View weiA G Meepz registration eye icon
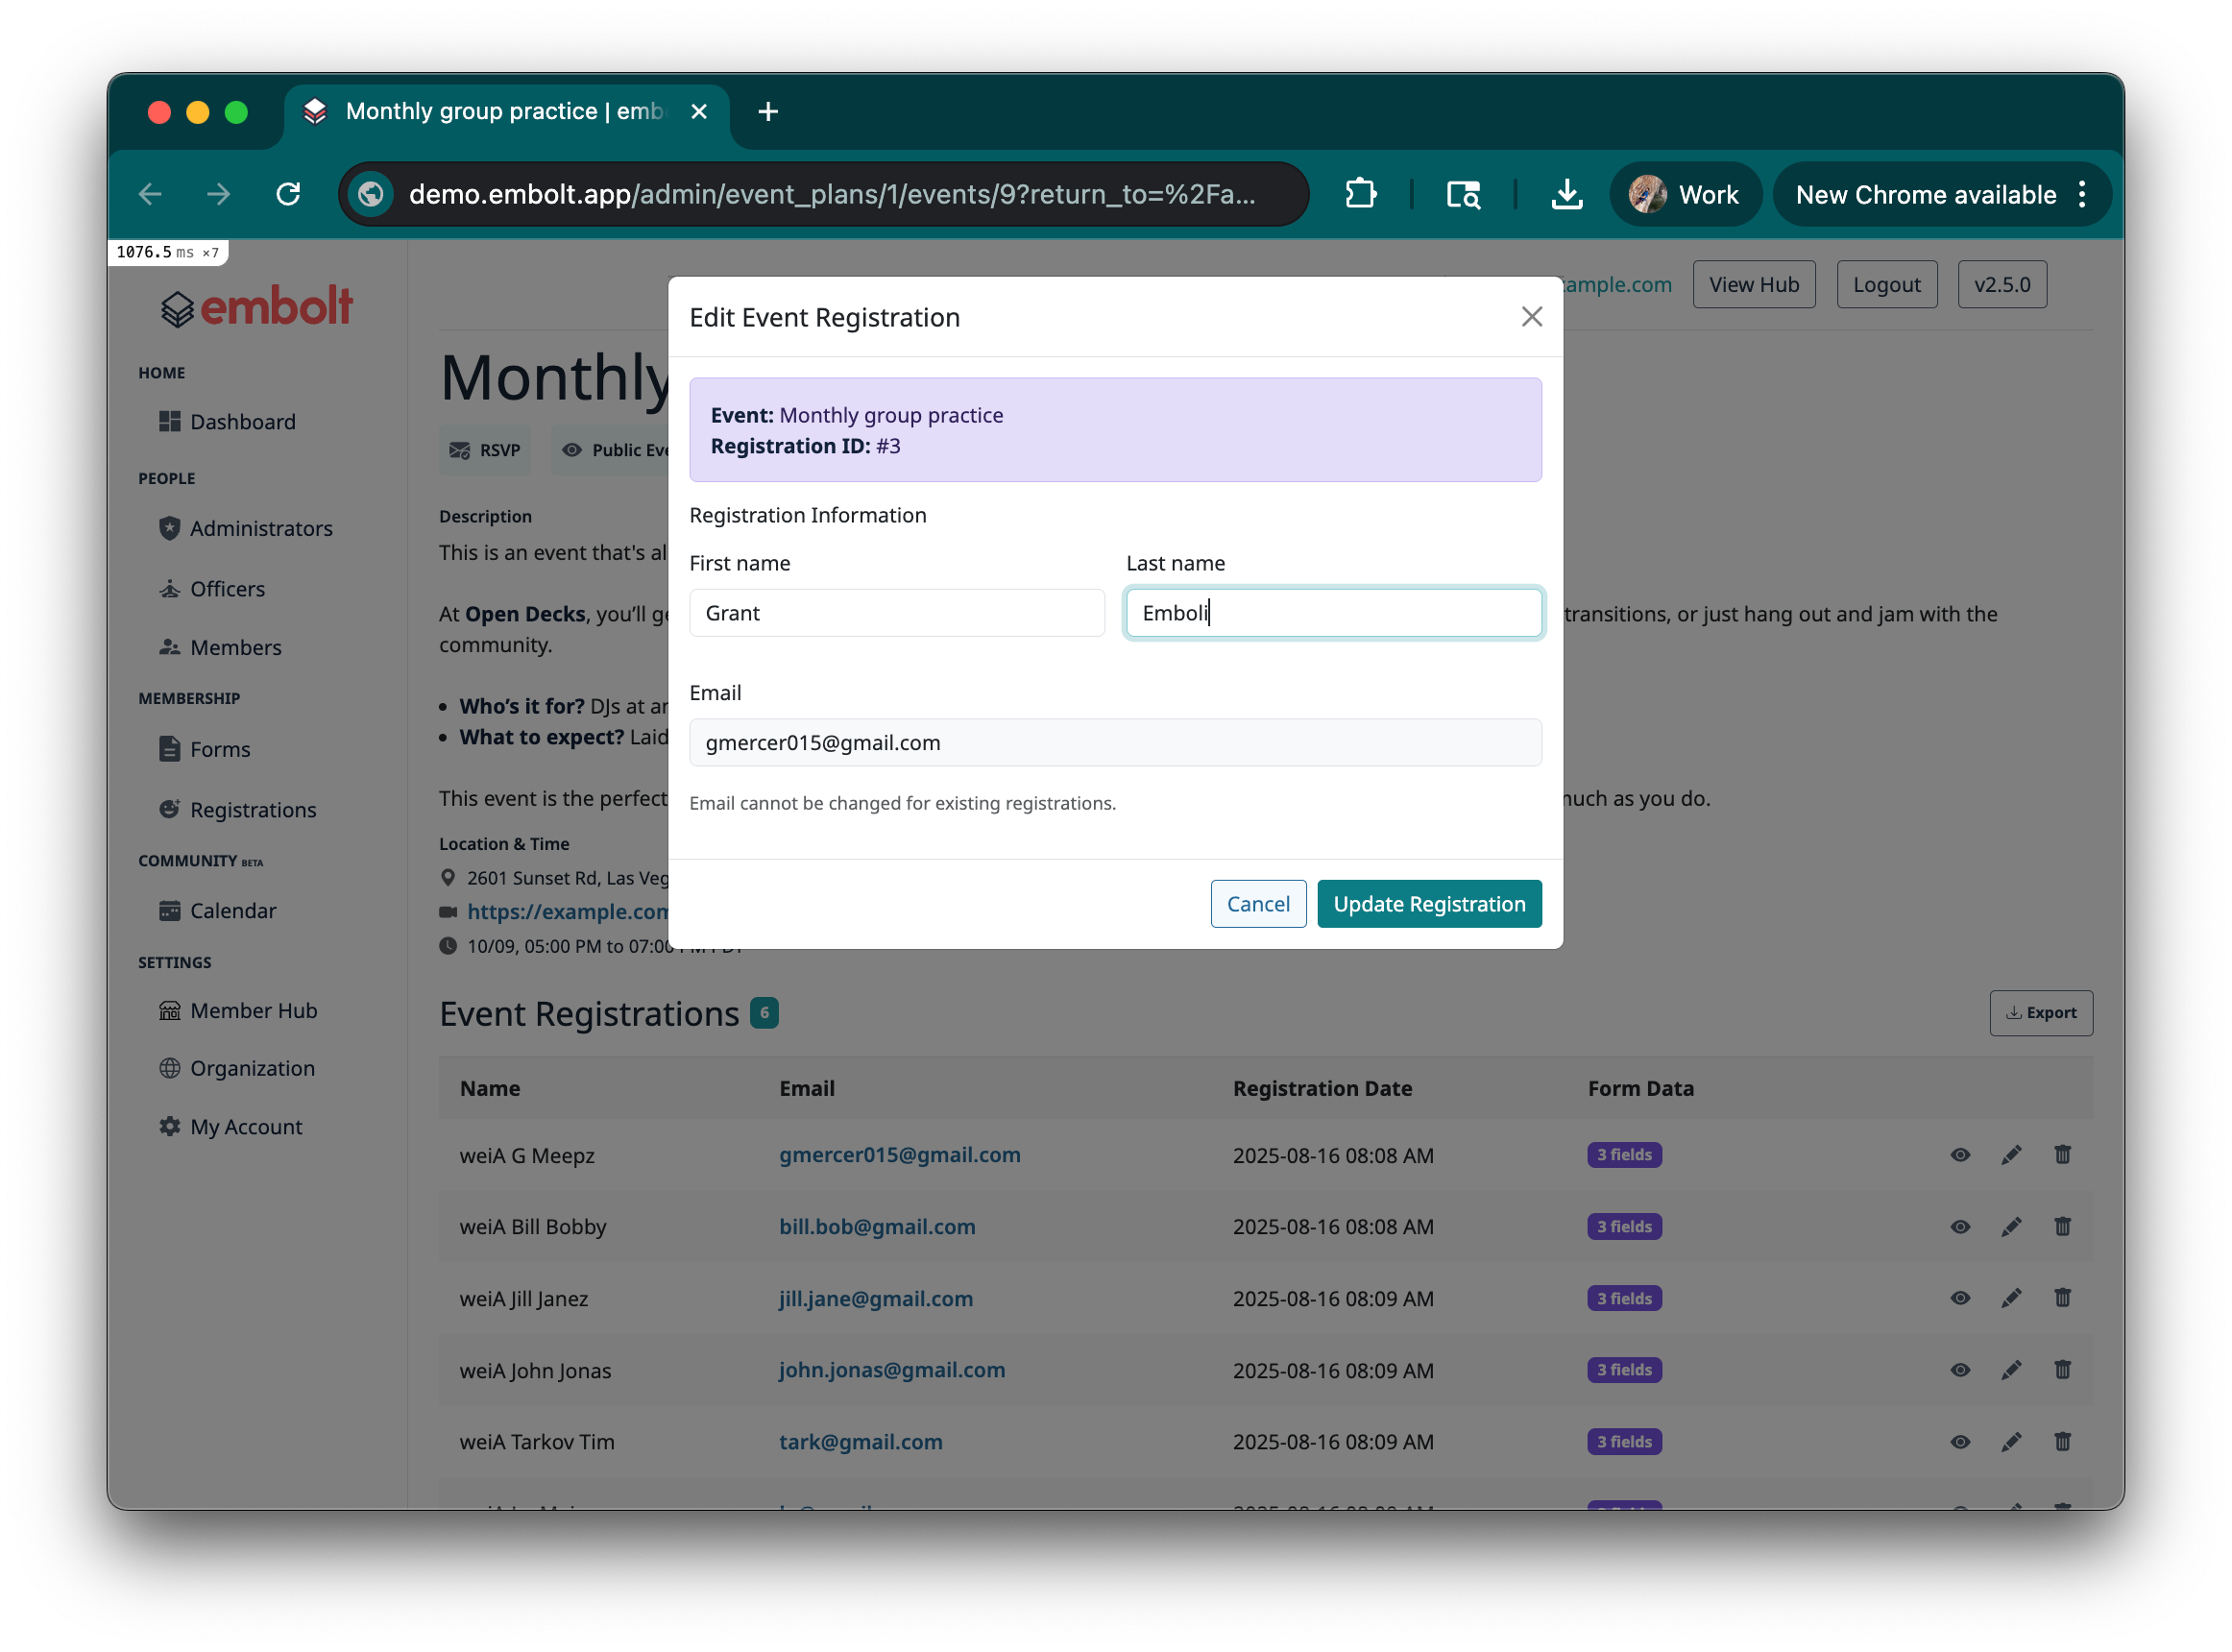The width and height of the screenshot is (2232, 1652). (1959, 1155)
